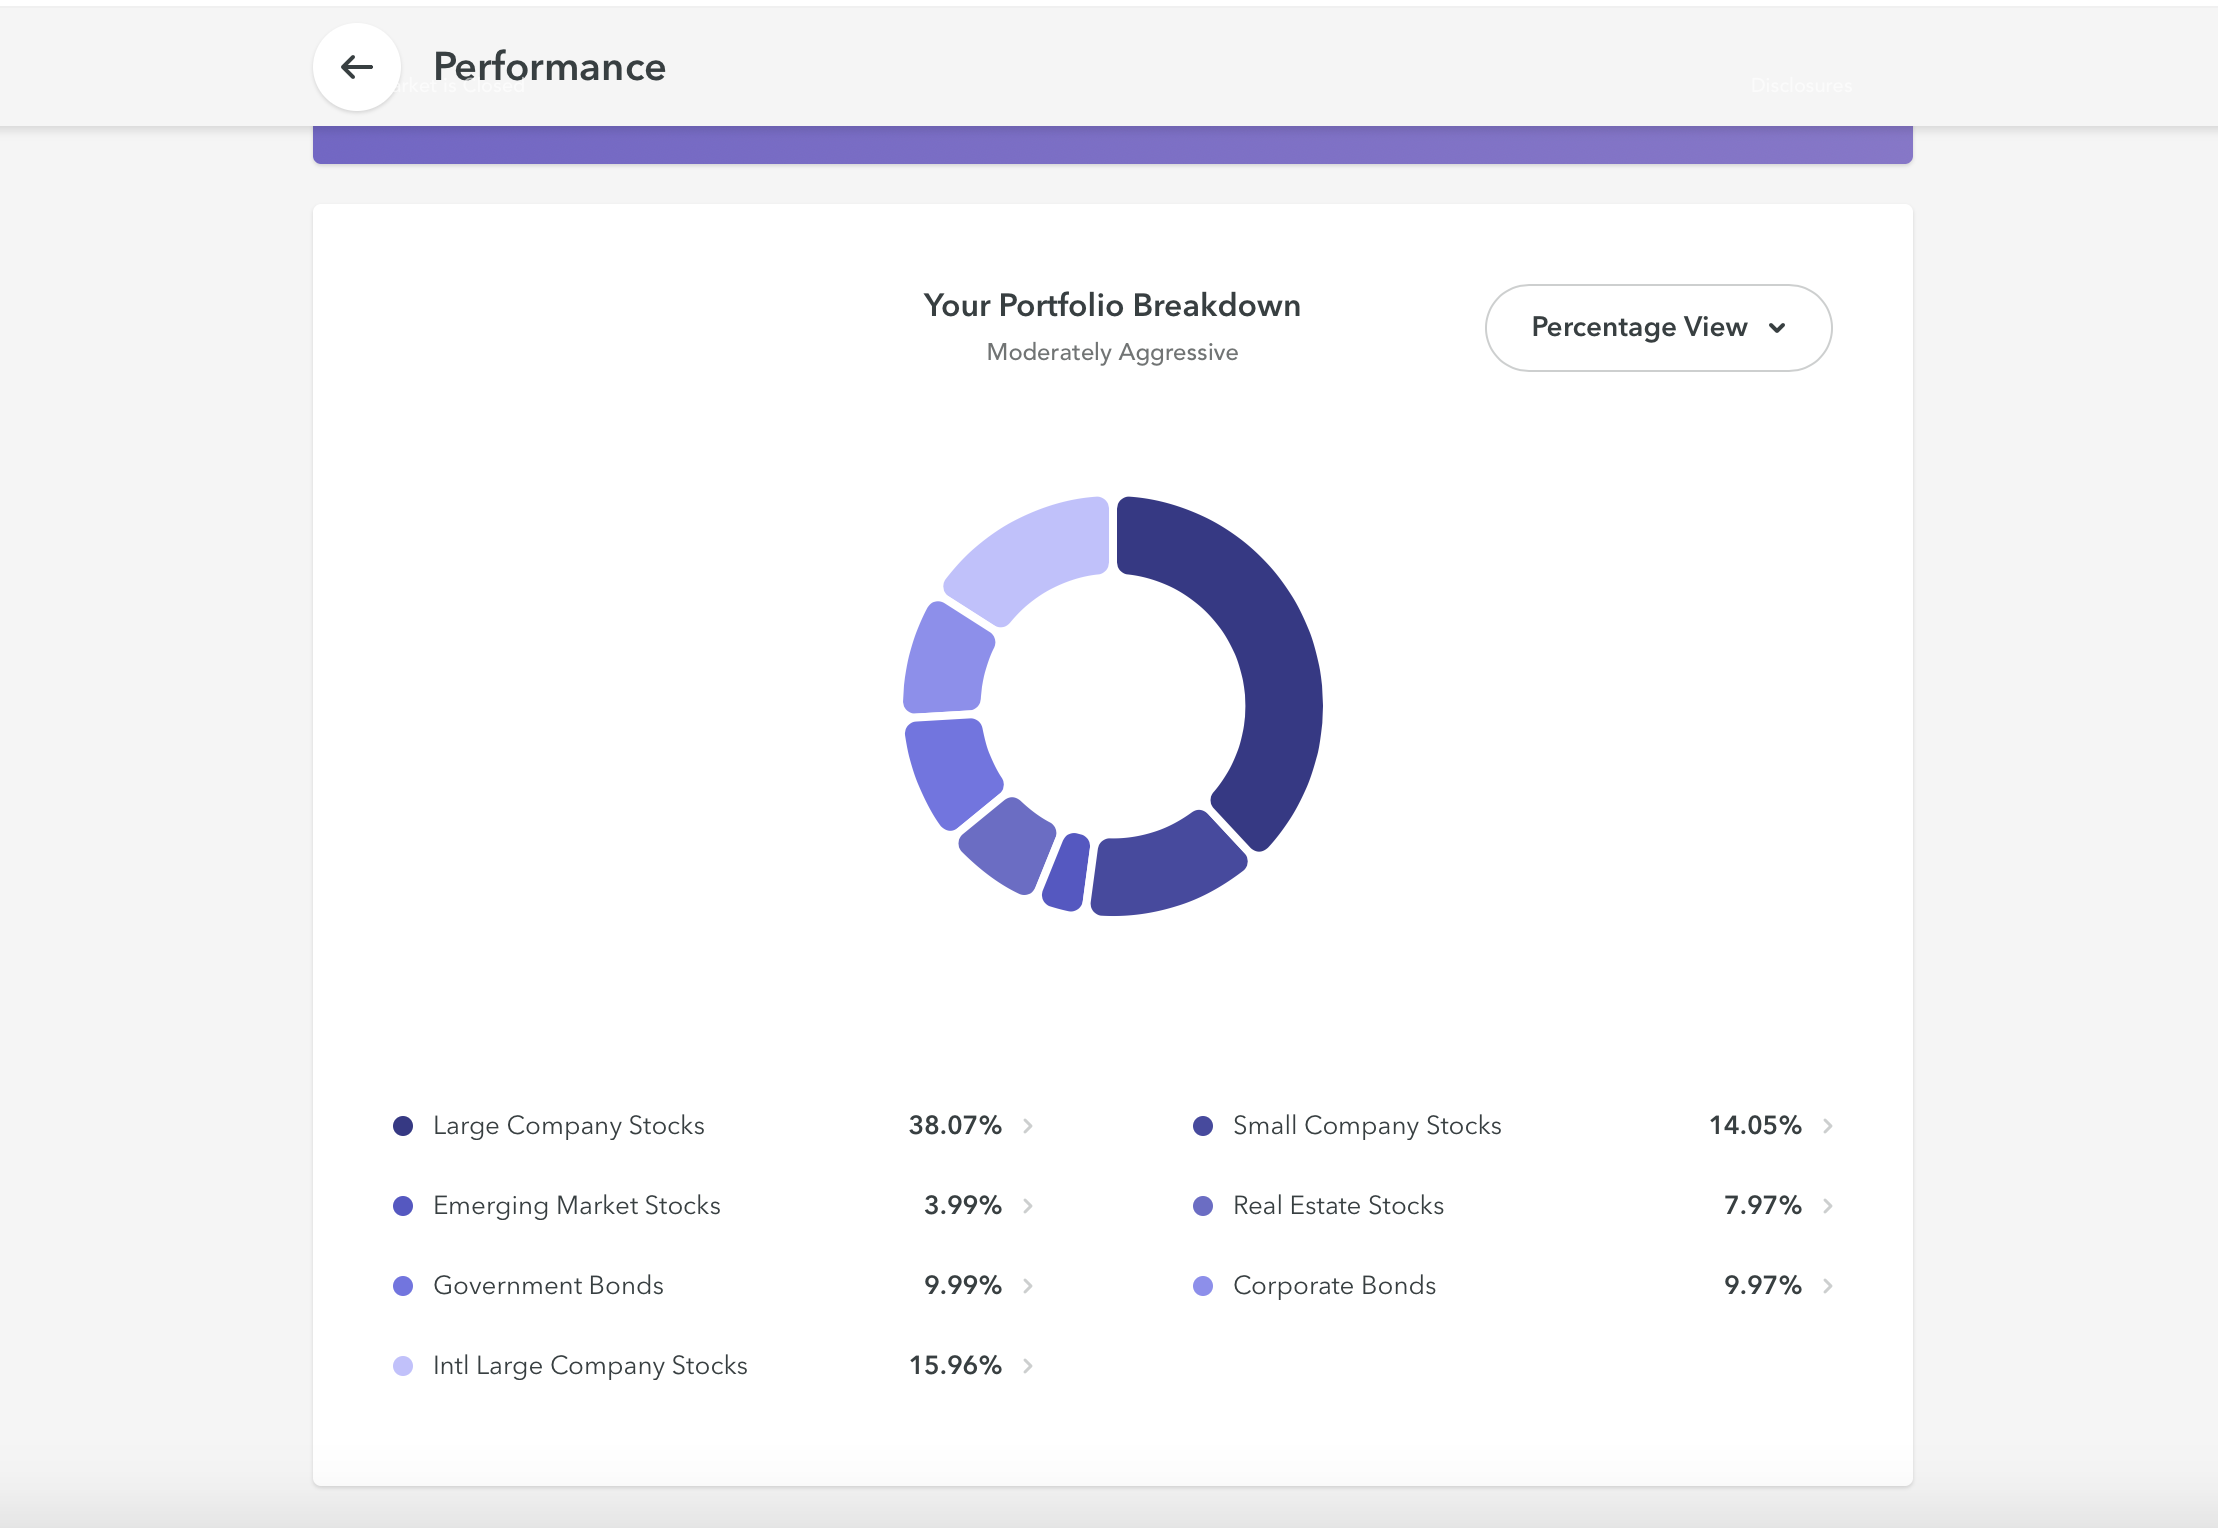The image size is (2218, 1528).
Task: Select the Large Company Stocks label
Action: coord(568,1126)
